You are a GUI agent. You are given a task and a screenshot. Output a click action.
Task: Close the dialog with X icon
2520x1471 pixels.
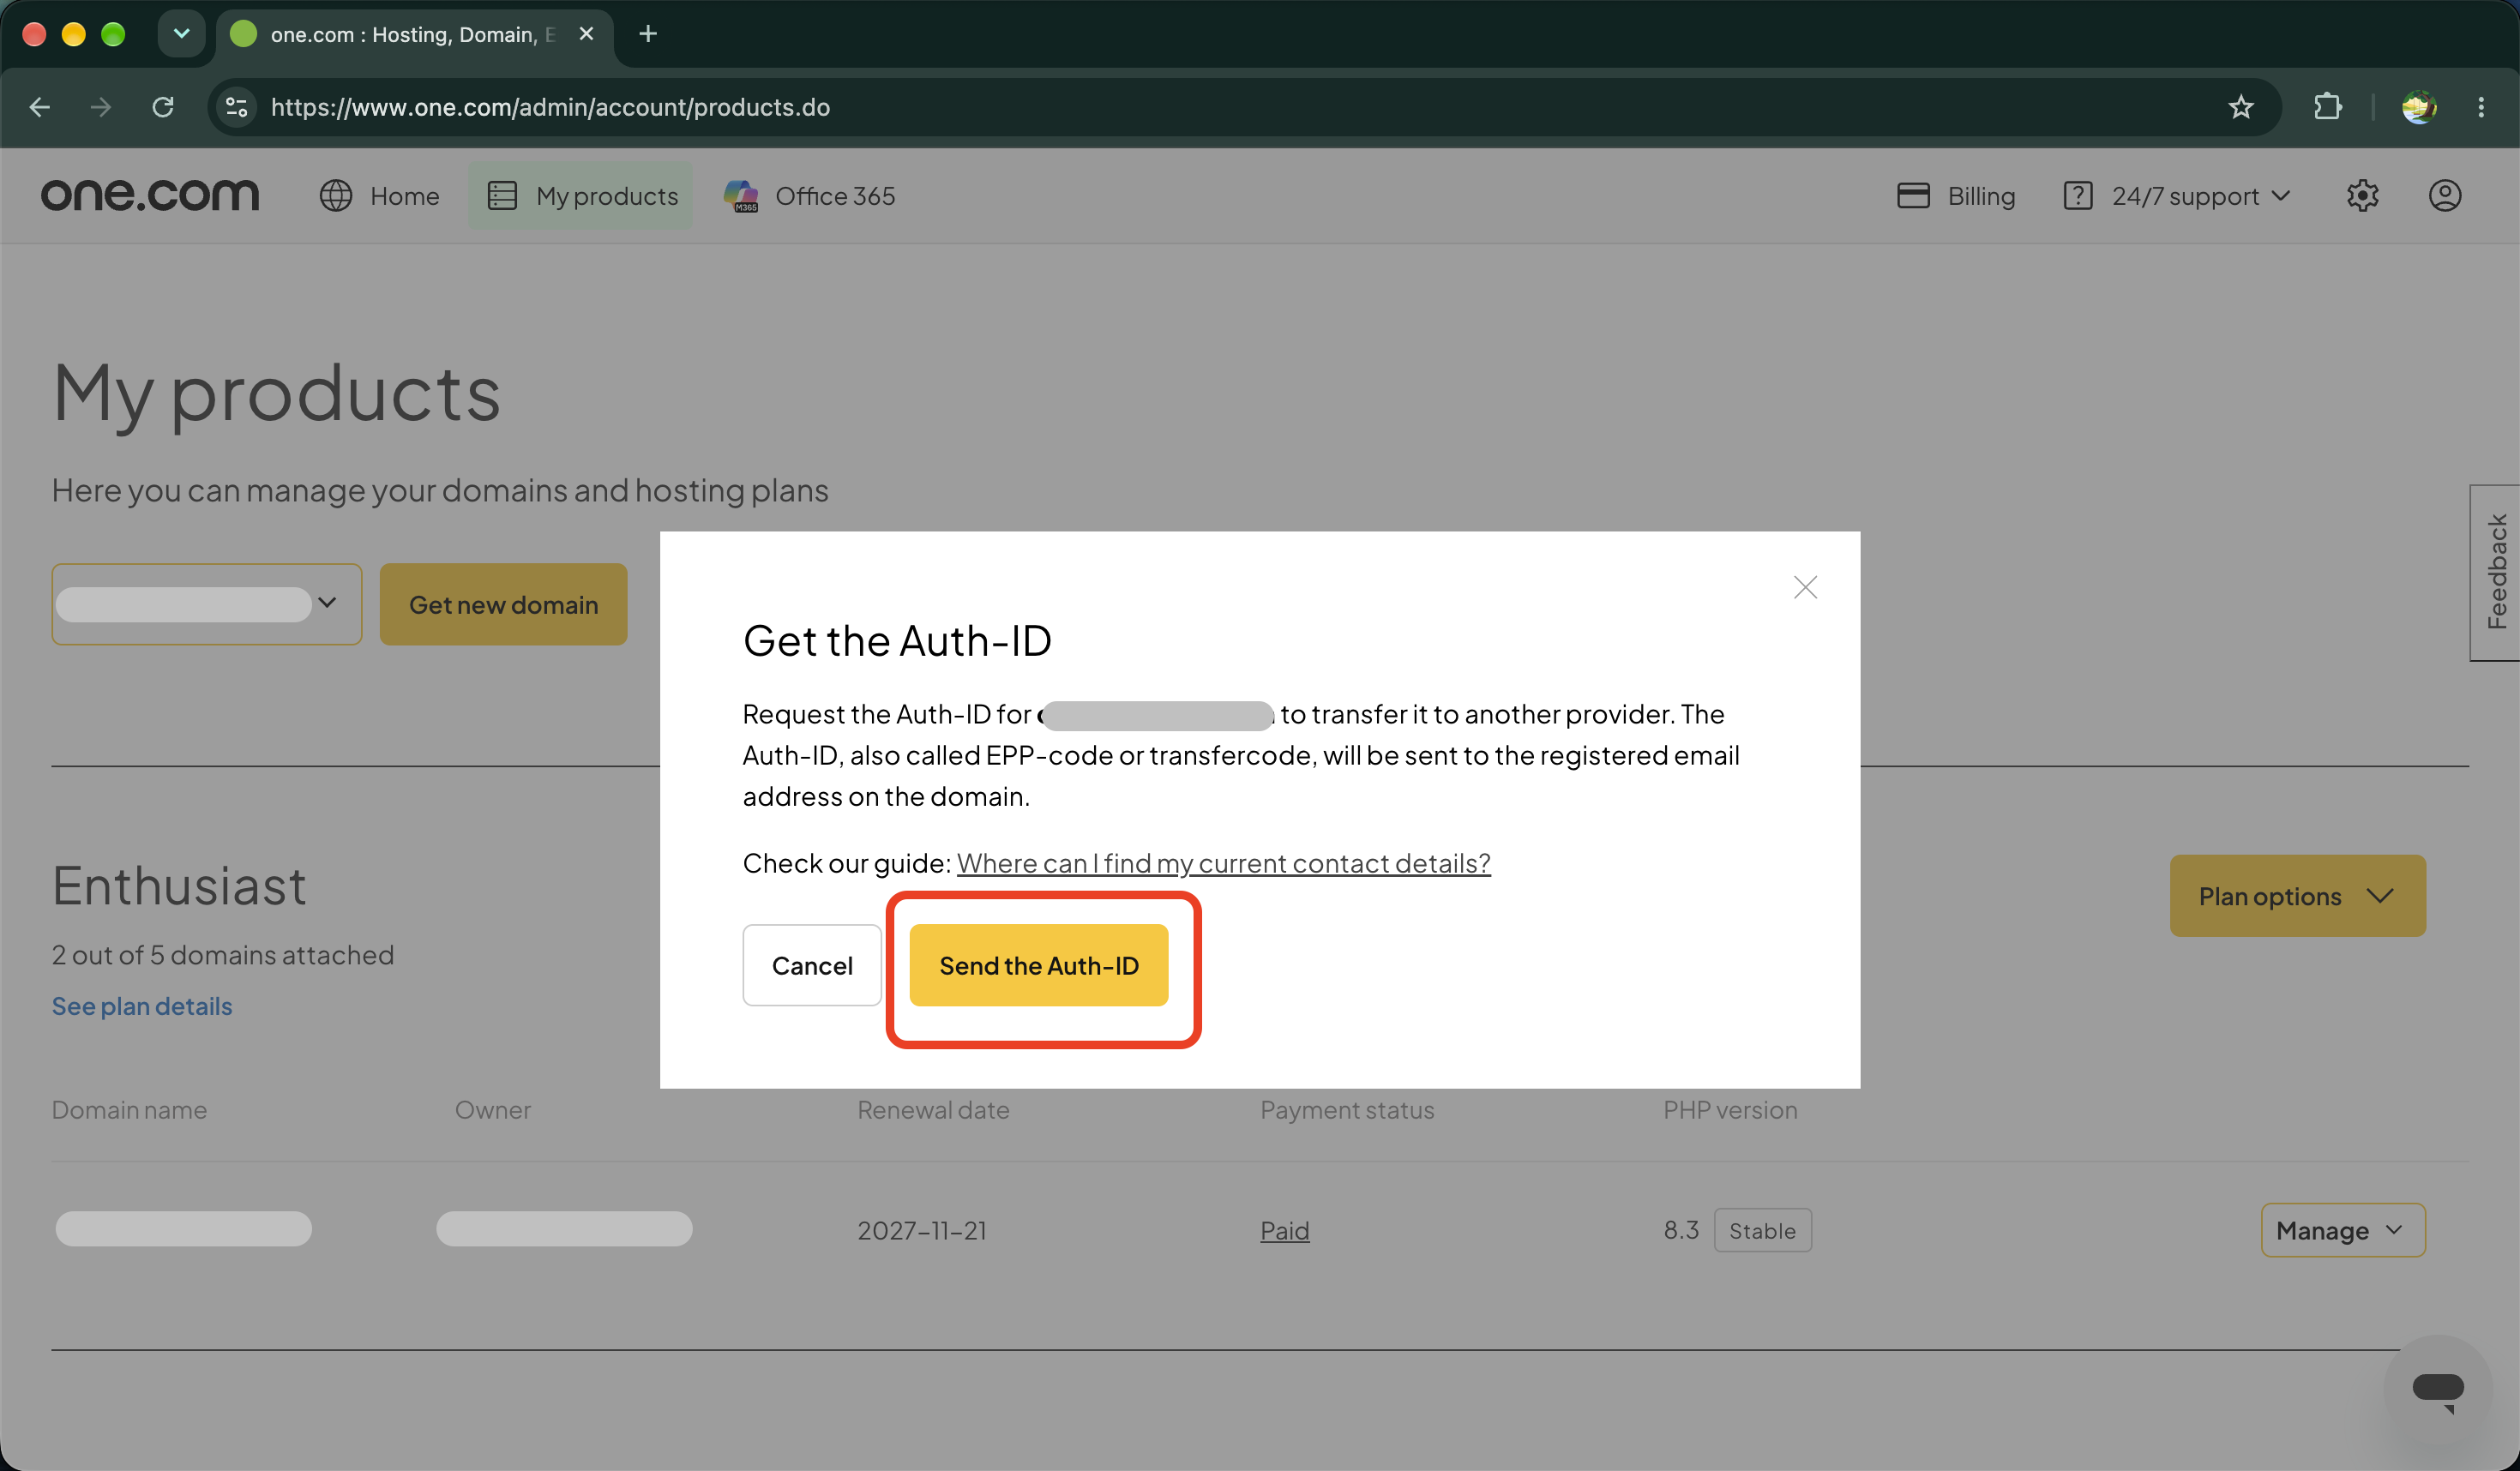[x=1805, y=587]
